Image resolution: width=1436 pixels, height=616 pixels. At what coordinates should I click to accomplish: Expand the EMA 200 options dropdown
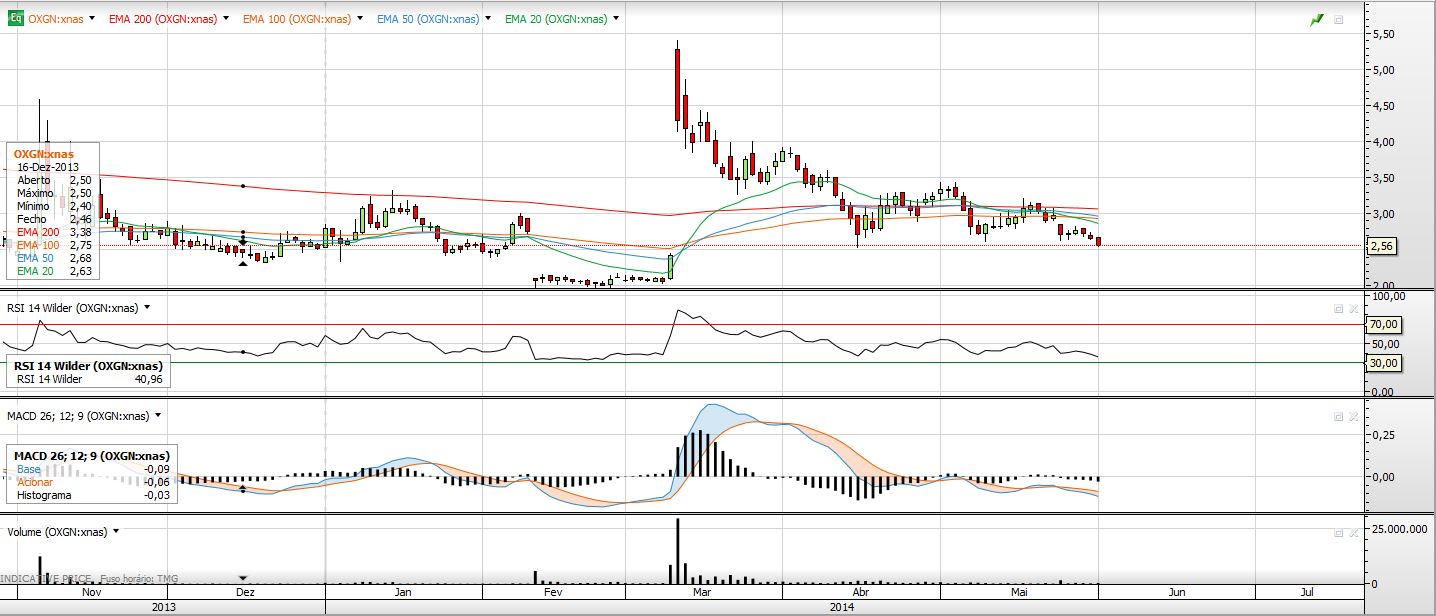click(226, 19)
